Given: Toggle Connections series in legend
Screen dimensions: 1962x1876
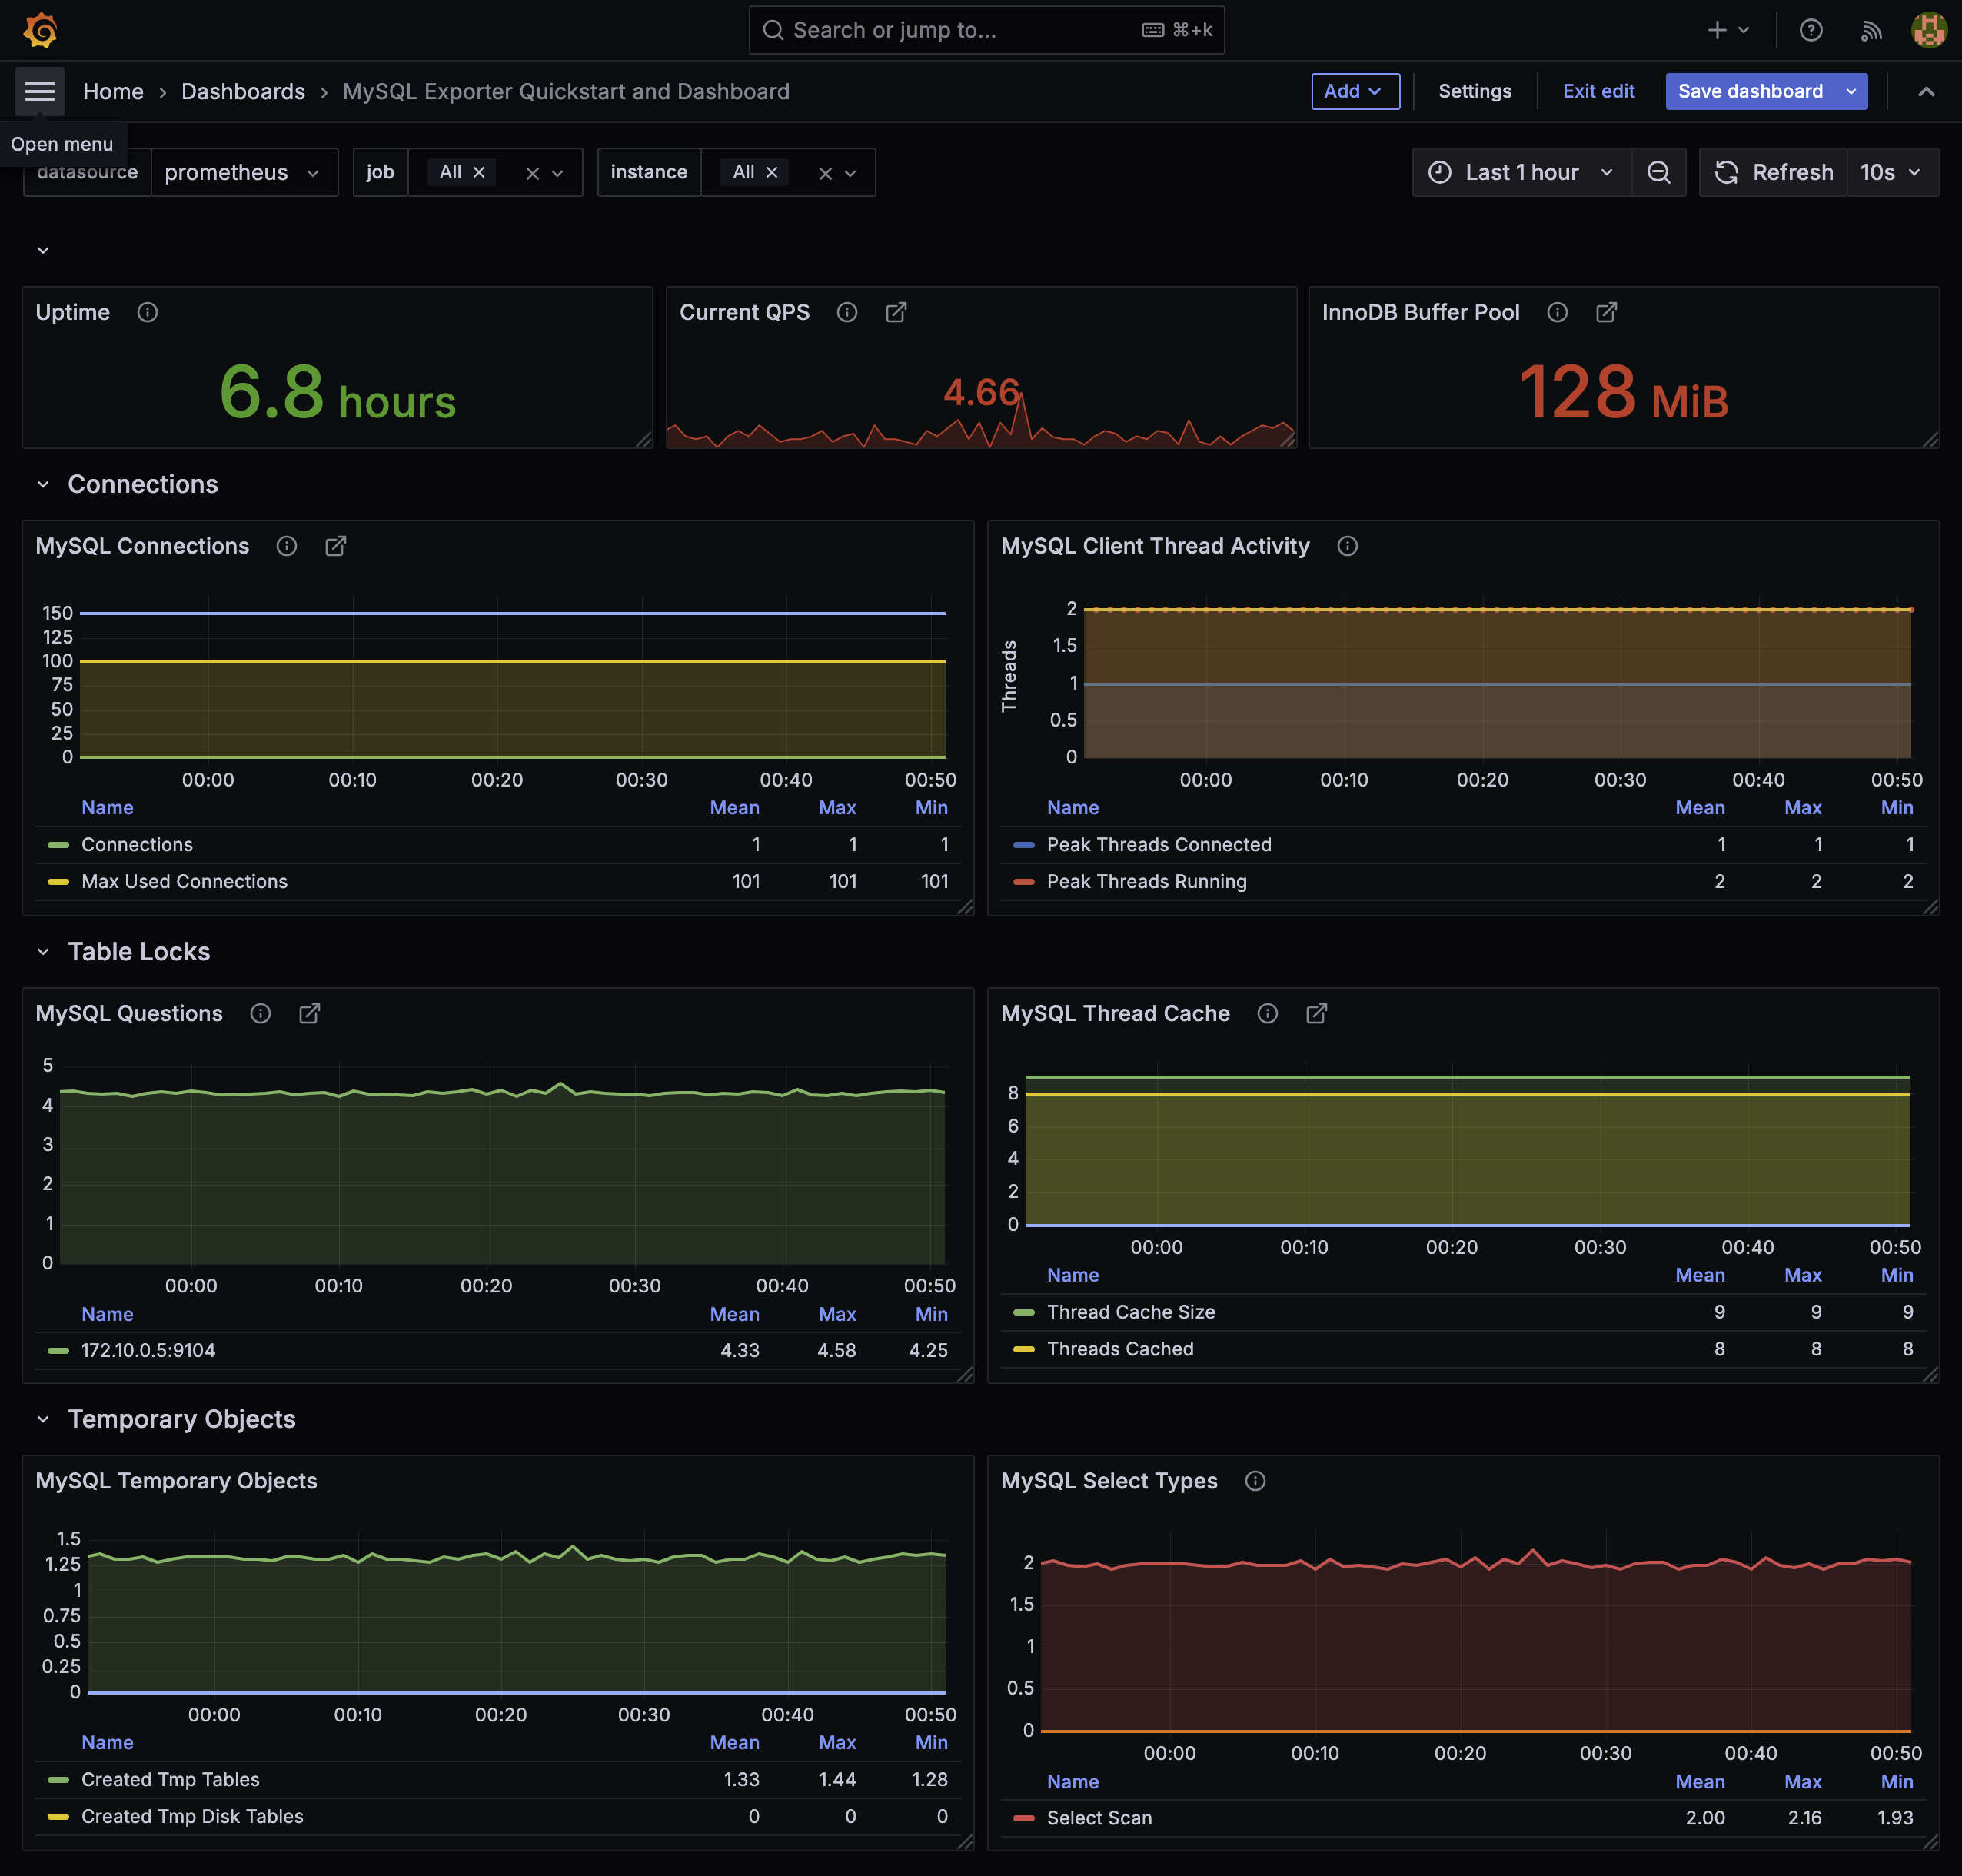Looking at the screenshot, I should click(137, 845).
